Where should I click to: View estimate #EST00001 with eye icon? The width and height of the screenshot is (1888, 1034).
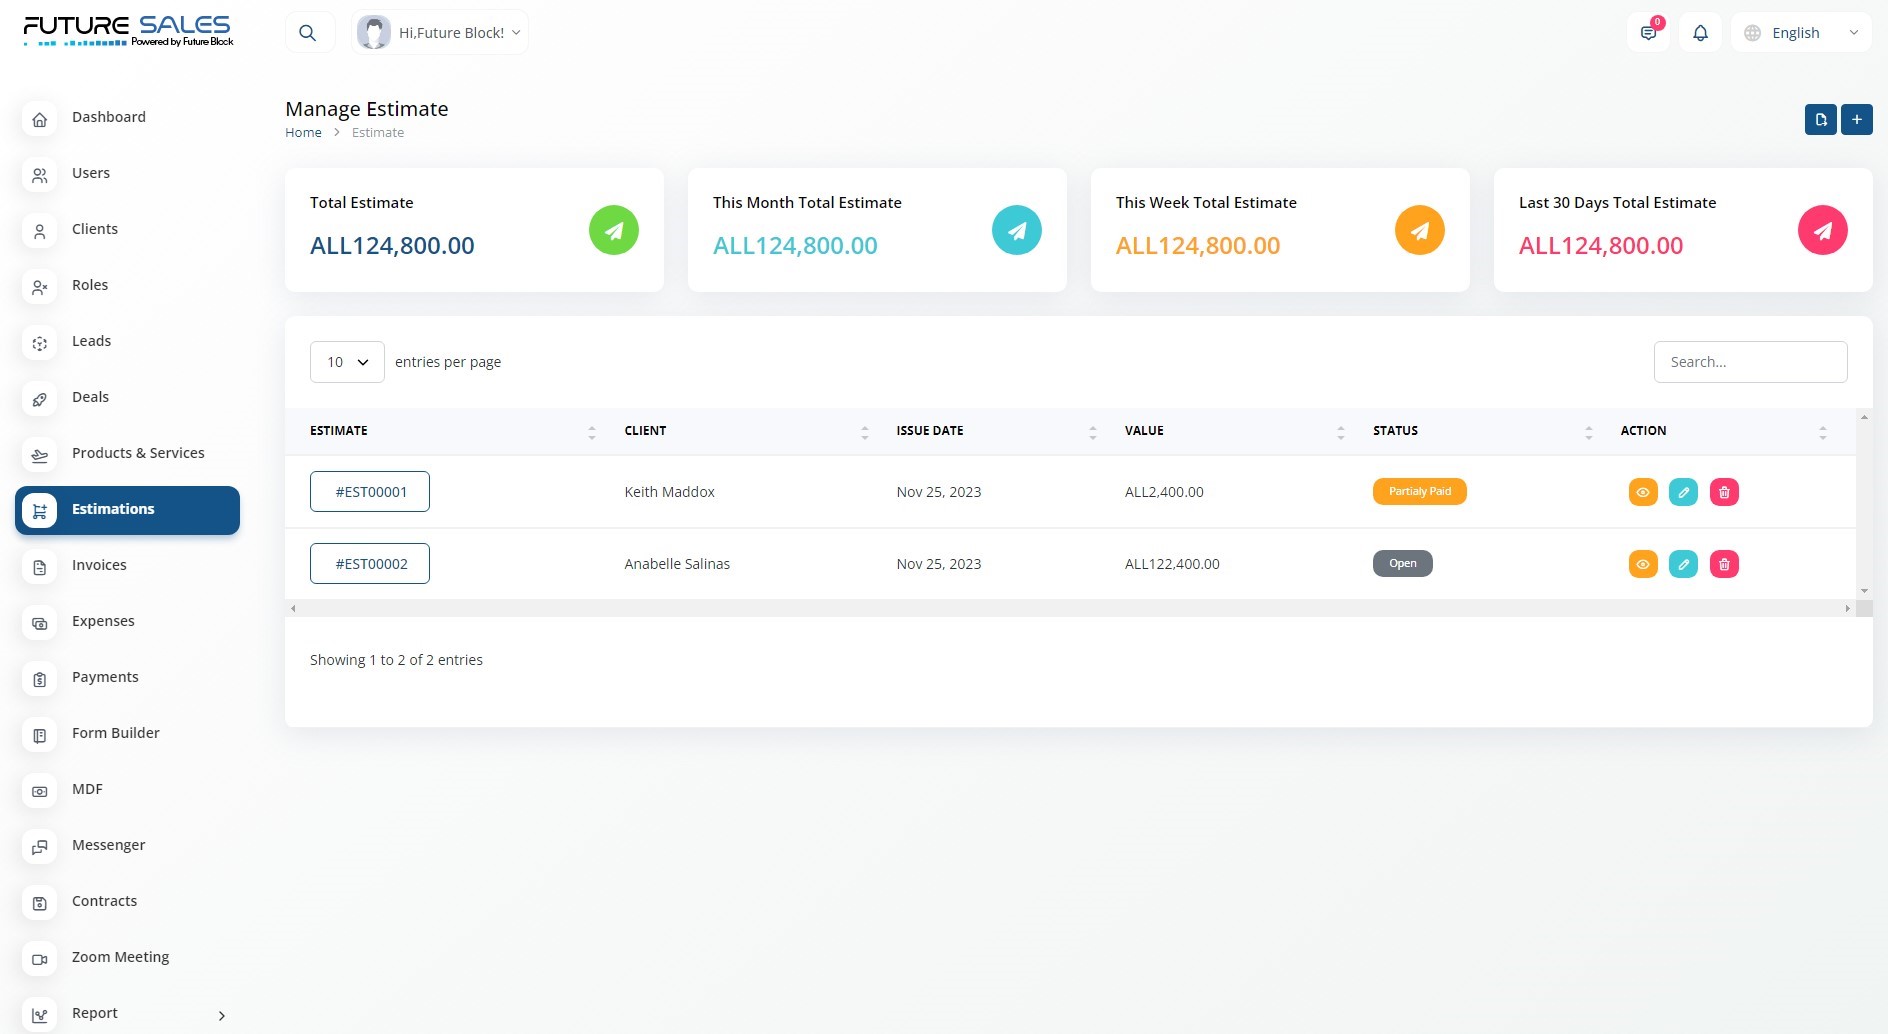(x=1643, y=492)
